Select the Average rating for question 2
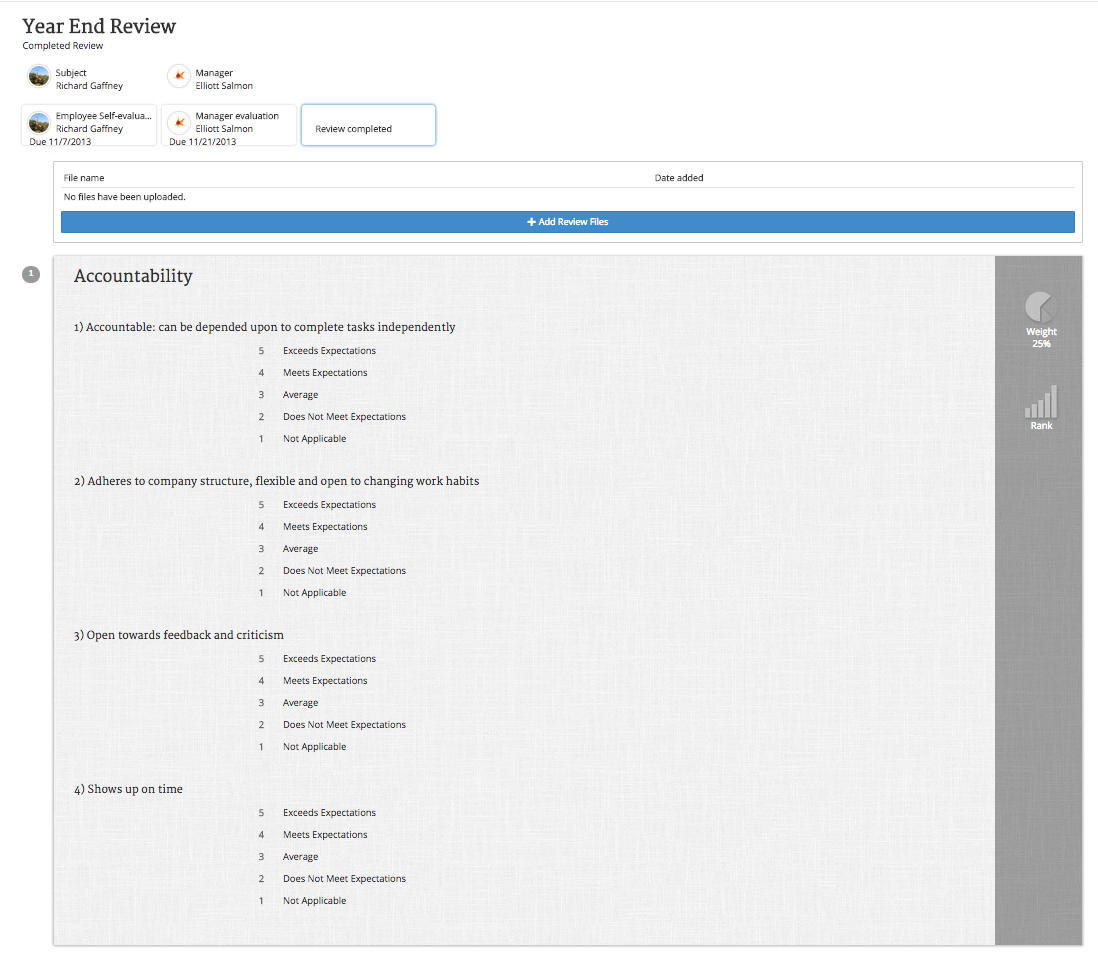1098x960 pixels. tap(300, 548)
